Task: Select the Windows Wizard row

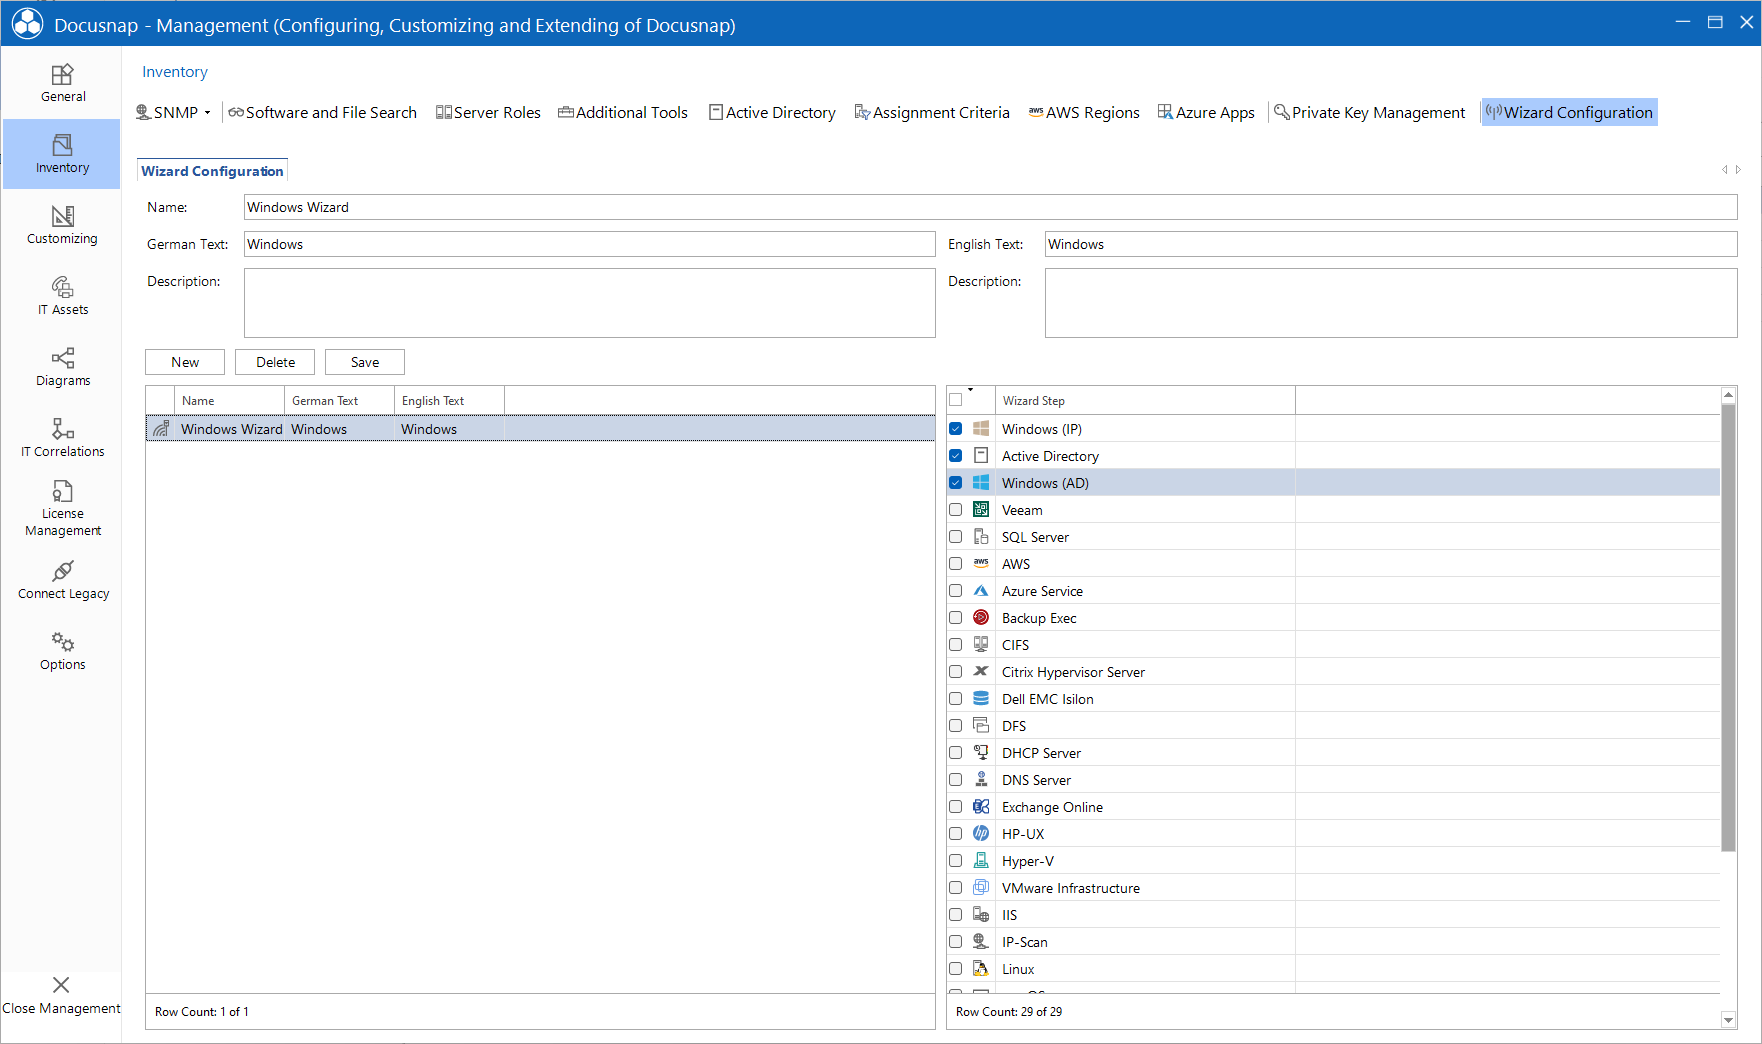Action: click(x=540, y=429)
